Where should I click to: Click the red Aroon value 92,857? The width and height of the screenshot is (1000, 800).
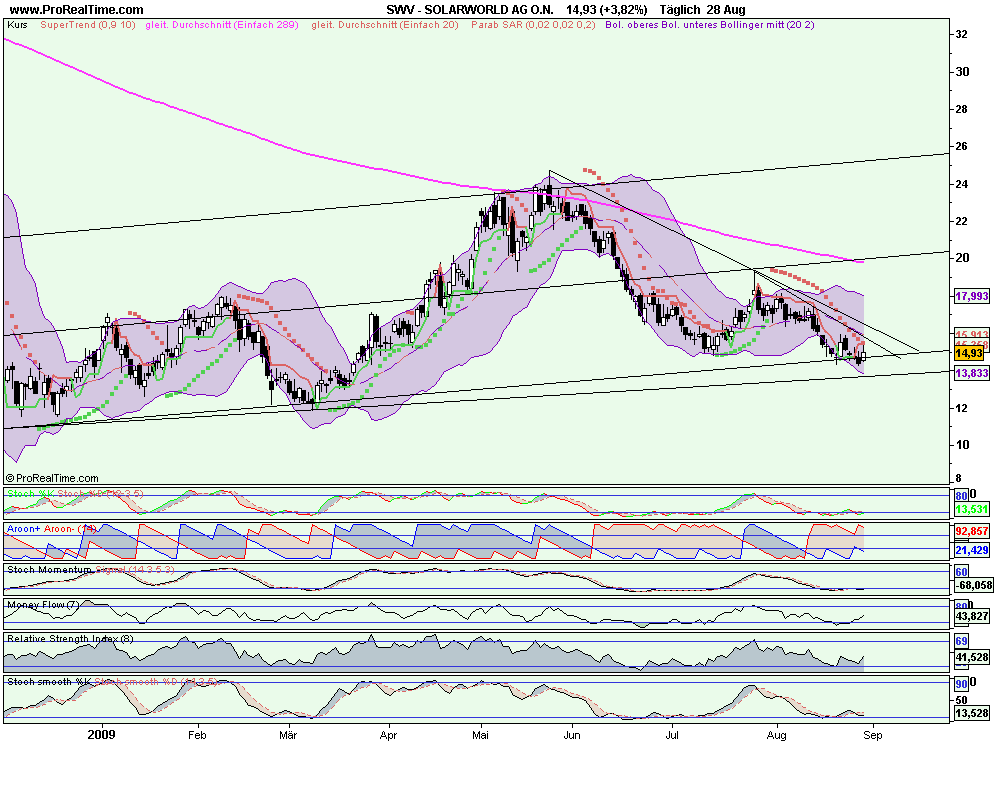pyautogui.click(x=971, y=531)
